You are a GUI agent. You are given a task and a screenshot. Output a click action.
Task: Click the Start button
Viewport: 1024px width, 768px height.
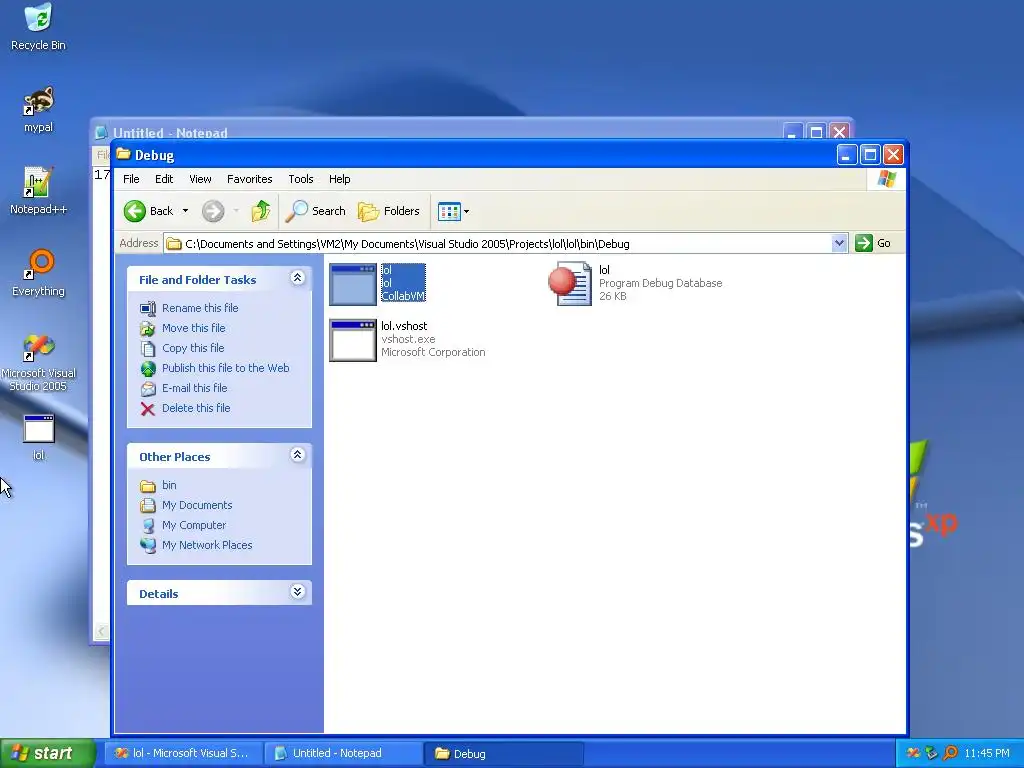click(48, 753)
